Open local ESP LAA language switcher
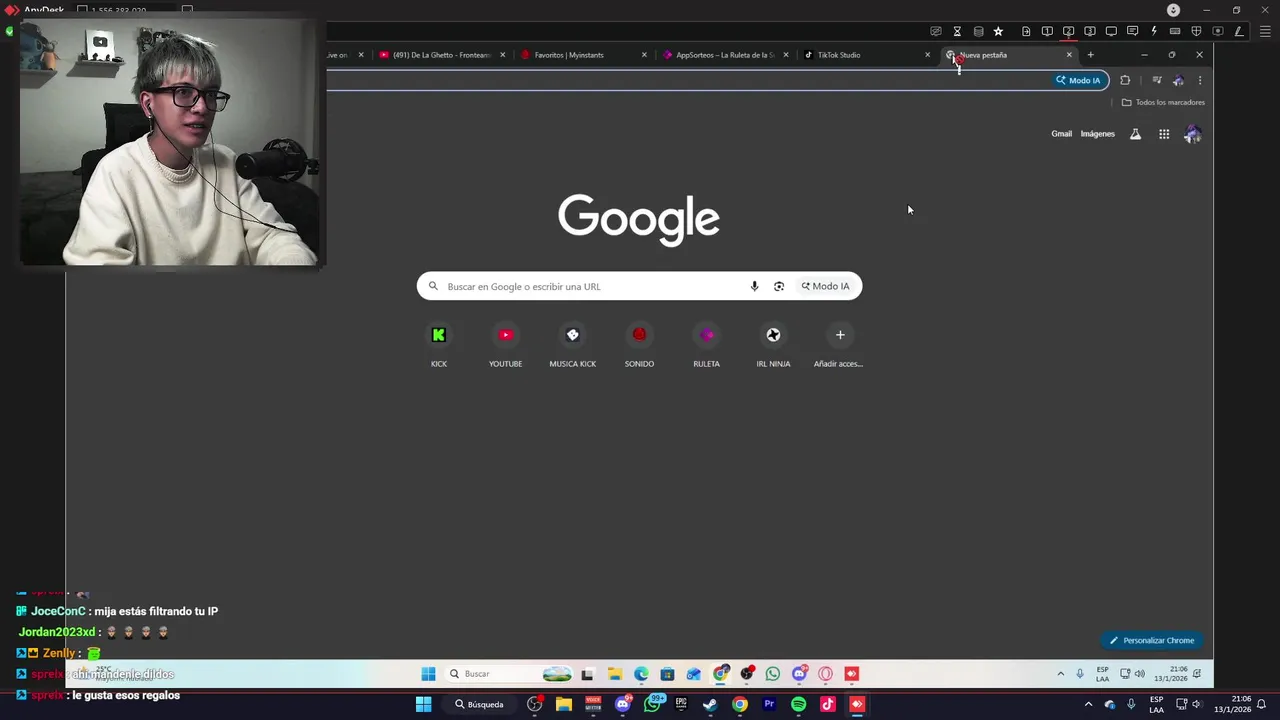 [x=1156, y=705]
